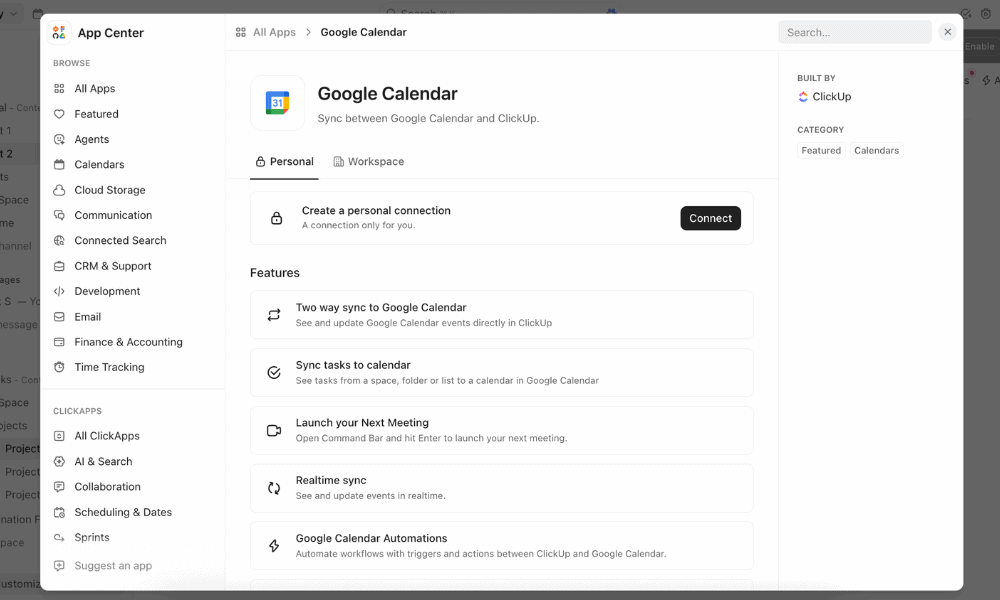Click the Sync tasks checkmark icon
1000x600 pixels.
click(274, 373)
